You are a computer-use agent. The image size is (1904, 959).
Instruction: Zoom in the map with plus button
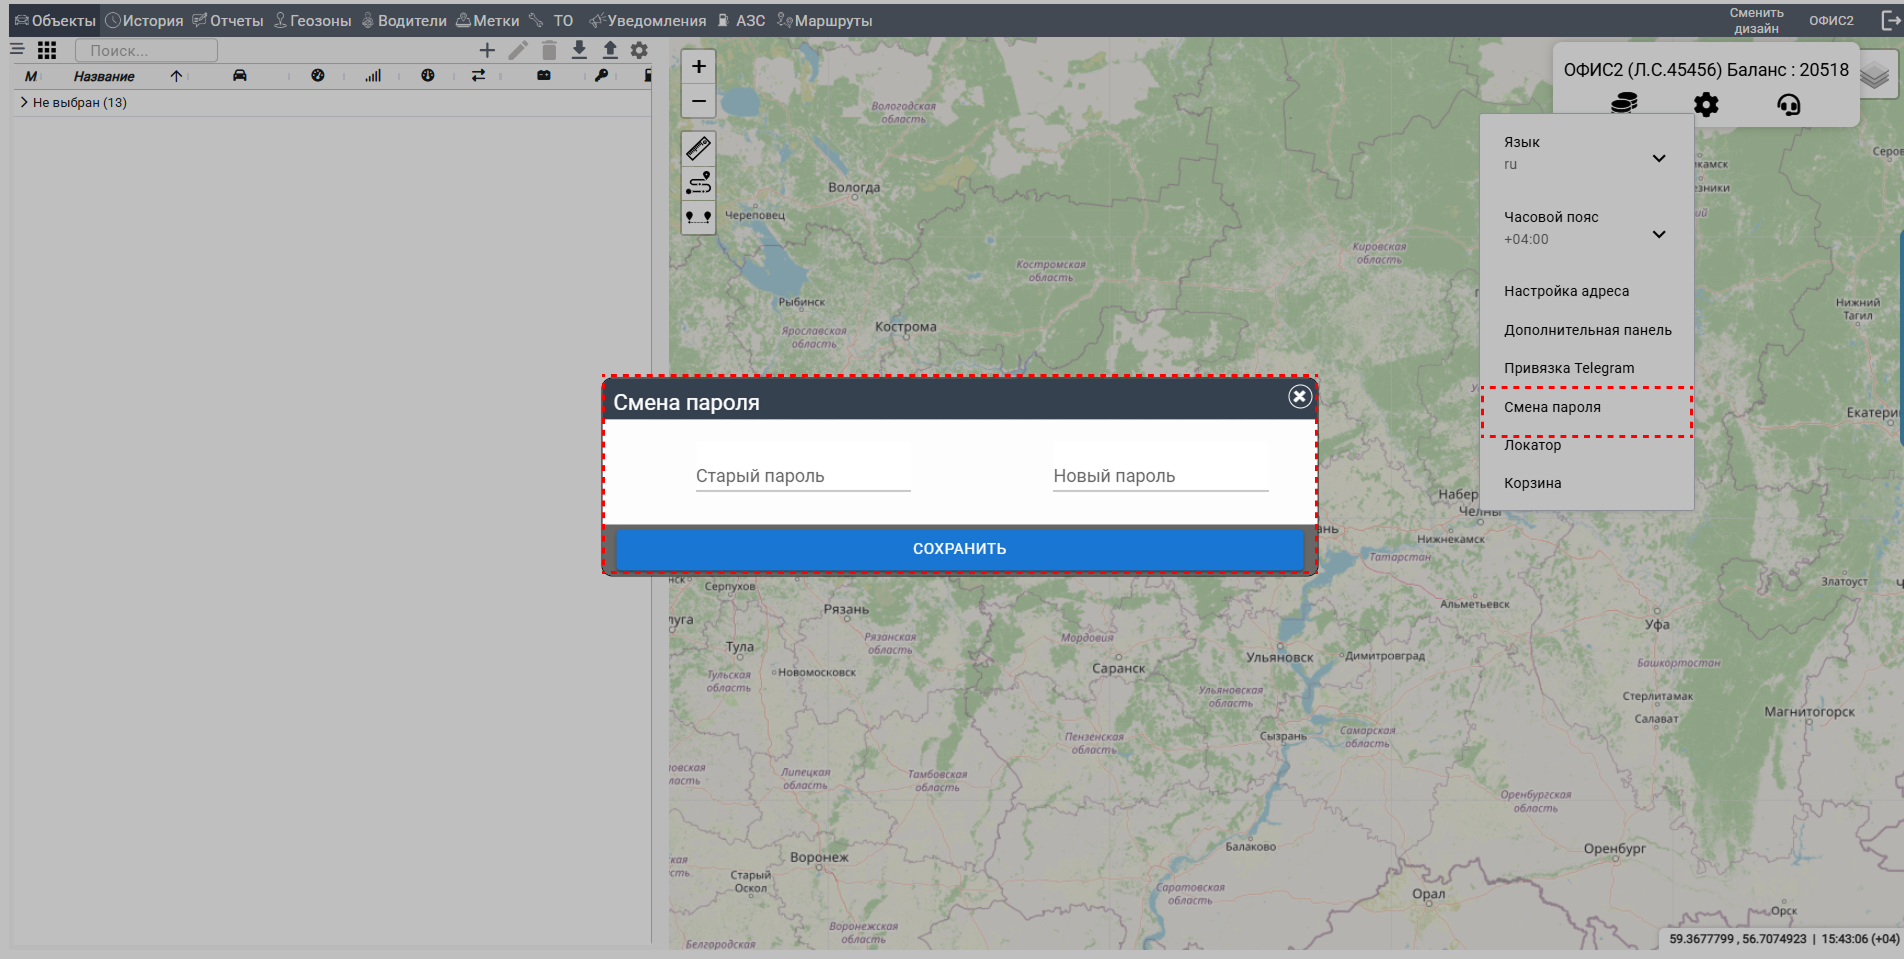coord(698,67)
